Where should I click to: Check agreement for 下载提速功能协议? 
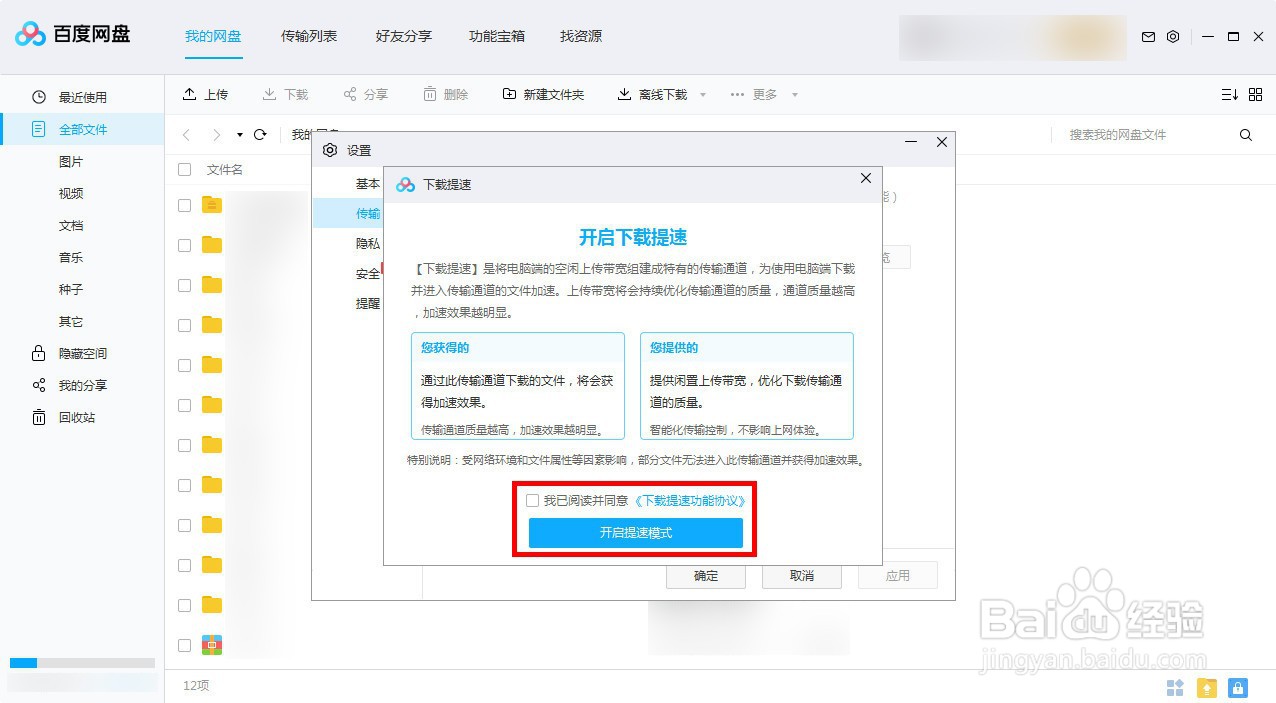(x=532, y=500)
